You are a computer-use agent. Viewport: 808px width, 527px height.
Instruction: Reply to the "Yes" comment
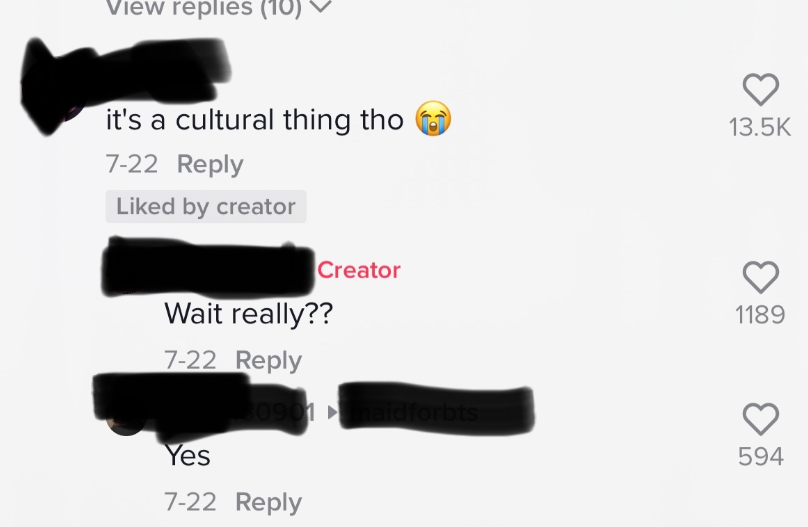(x=268, y=502)
